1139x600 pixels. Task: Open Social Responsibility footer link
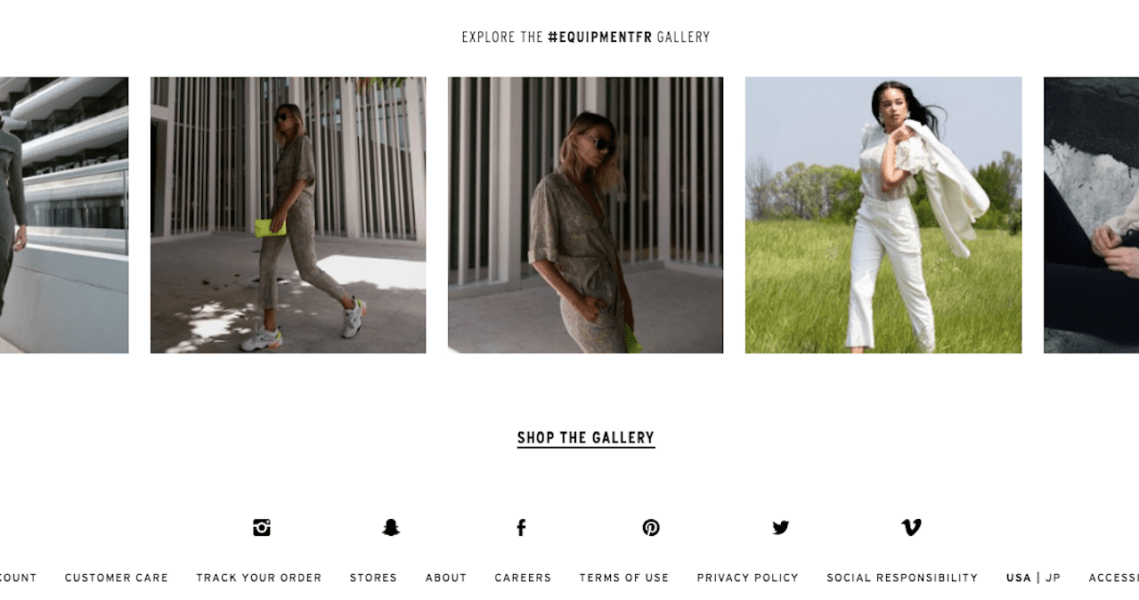coord(902,577)
